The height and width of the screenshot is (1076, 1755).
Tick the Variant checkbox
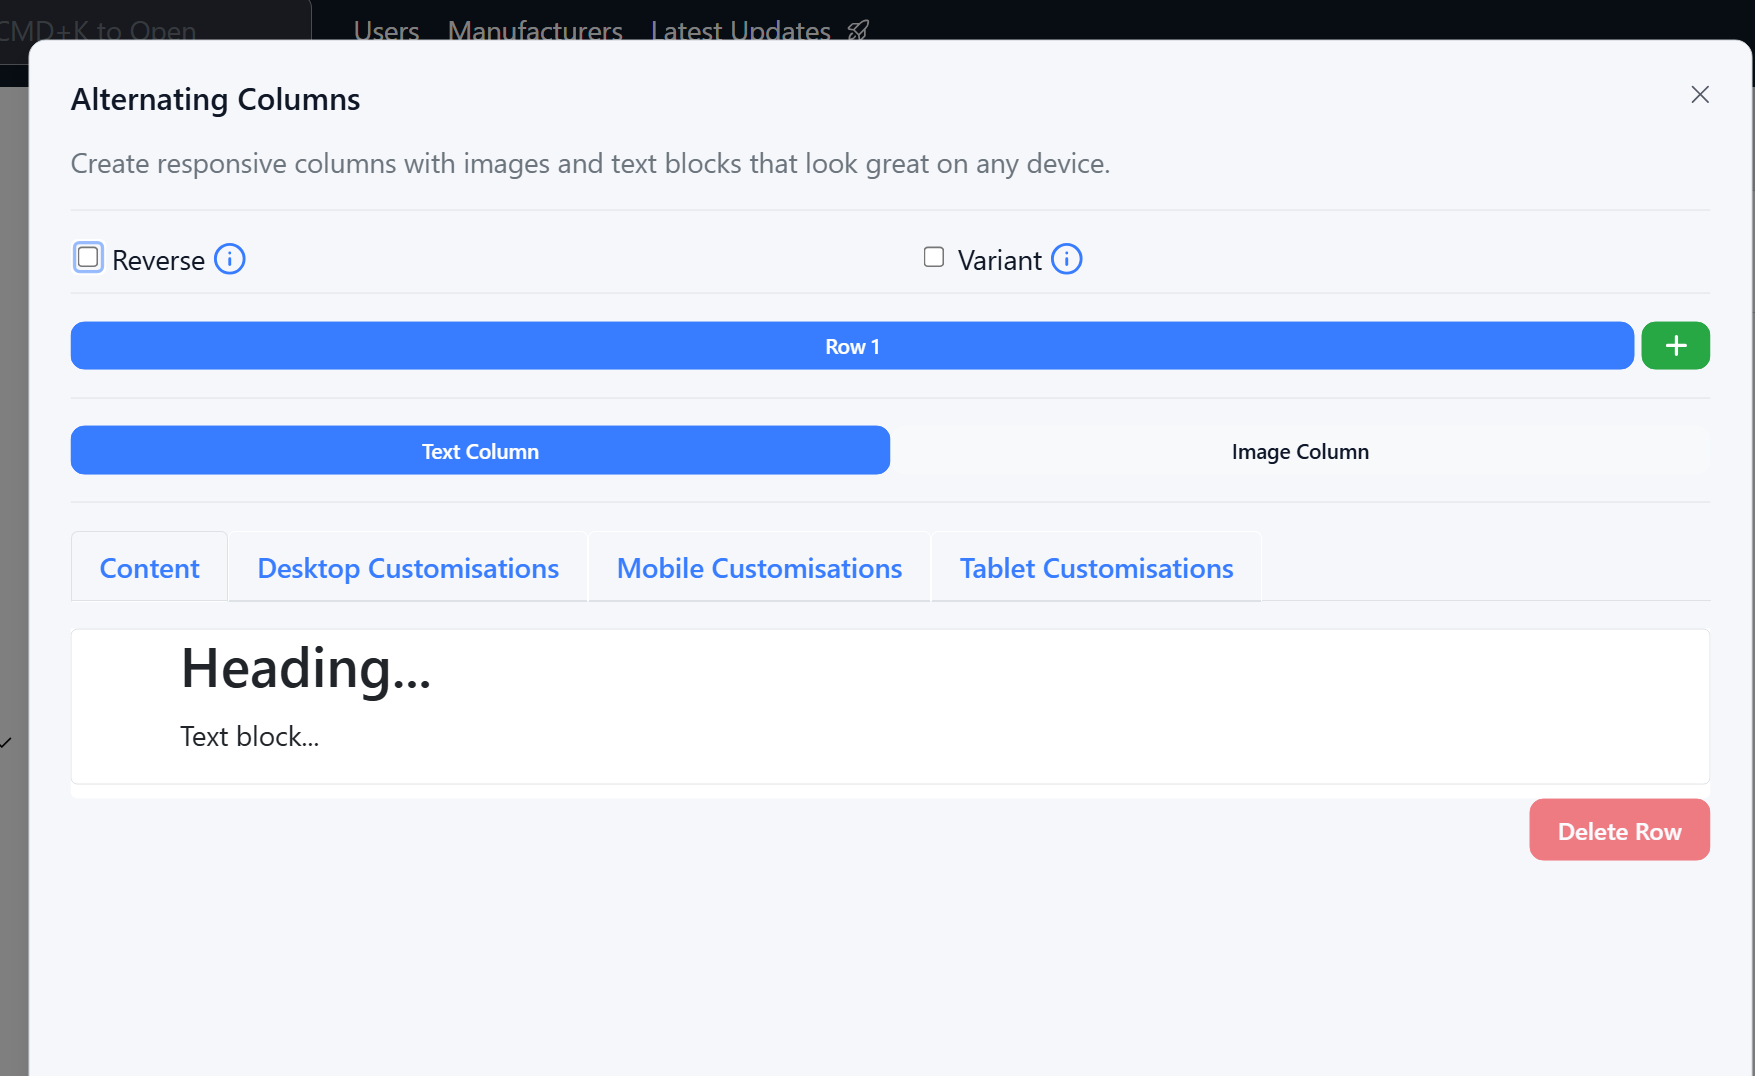(x=934, y=258)
